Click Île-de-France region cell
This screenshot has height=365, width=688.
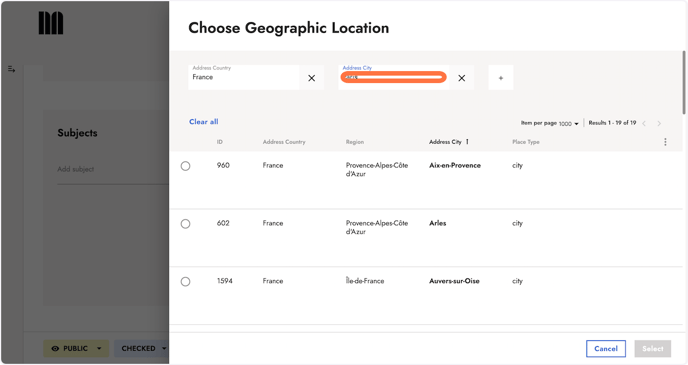[365, 281]
